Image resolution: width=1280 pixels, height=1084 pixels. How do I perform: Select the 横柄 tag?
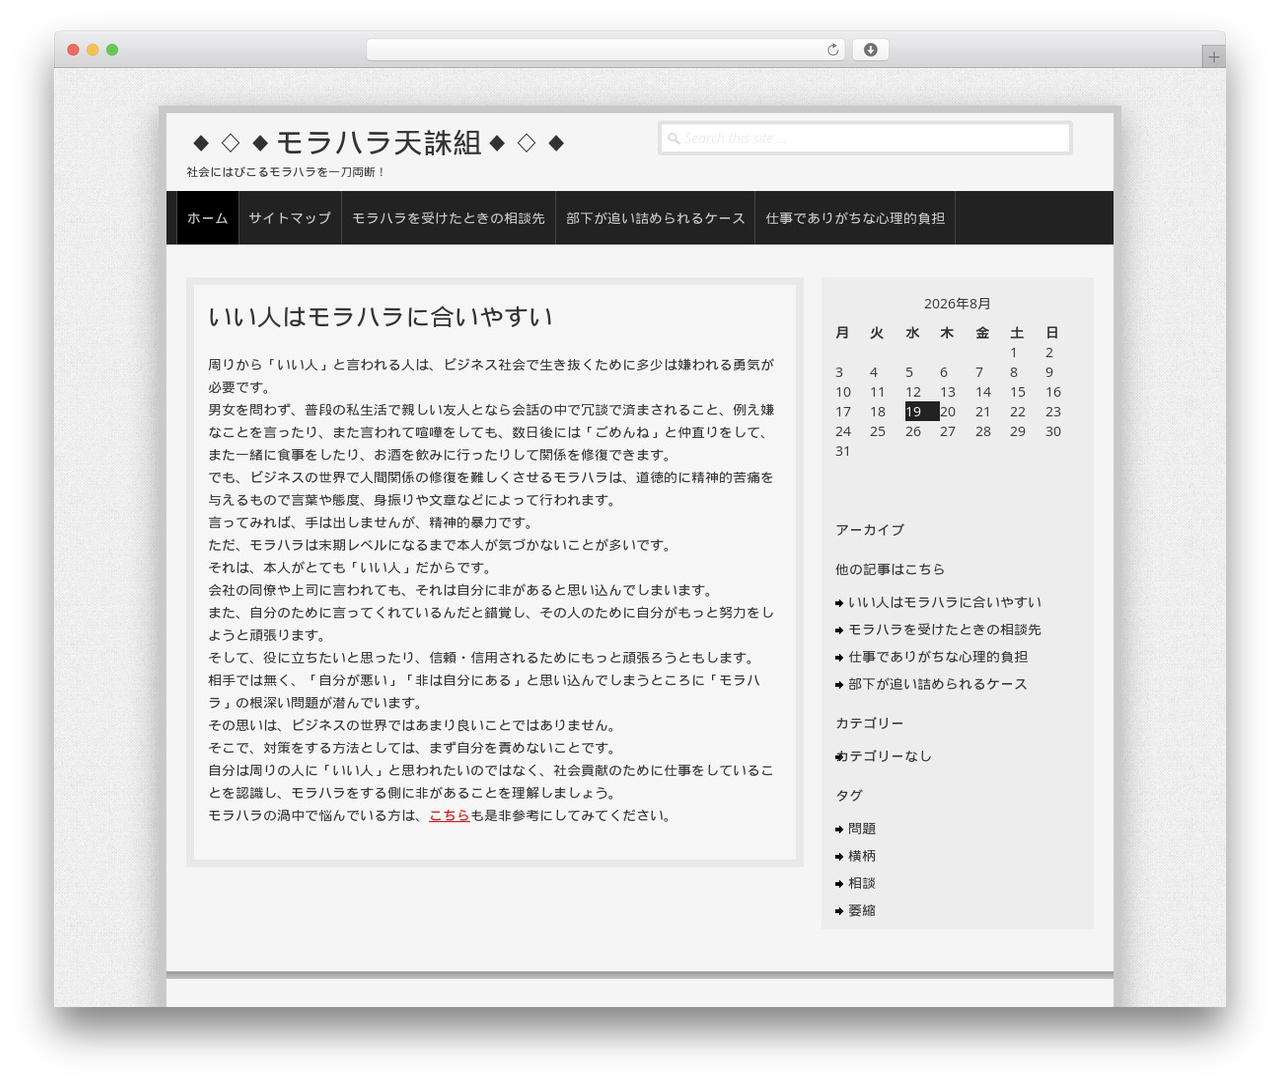click(862, 856)
